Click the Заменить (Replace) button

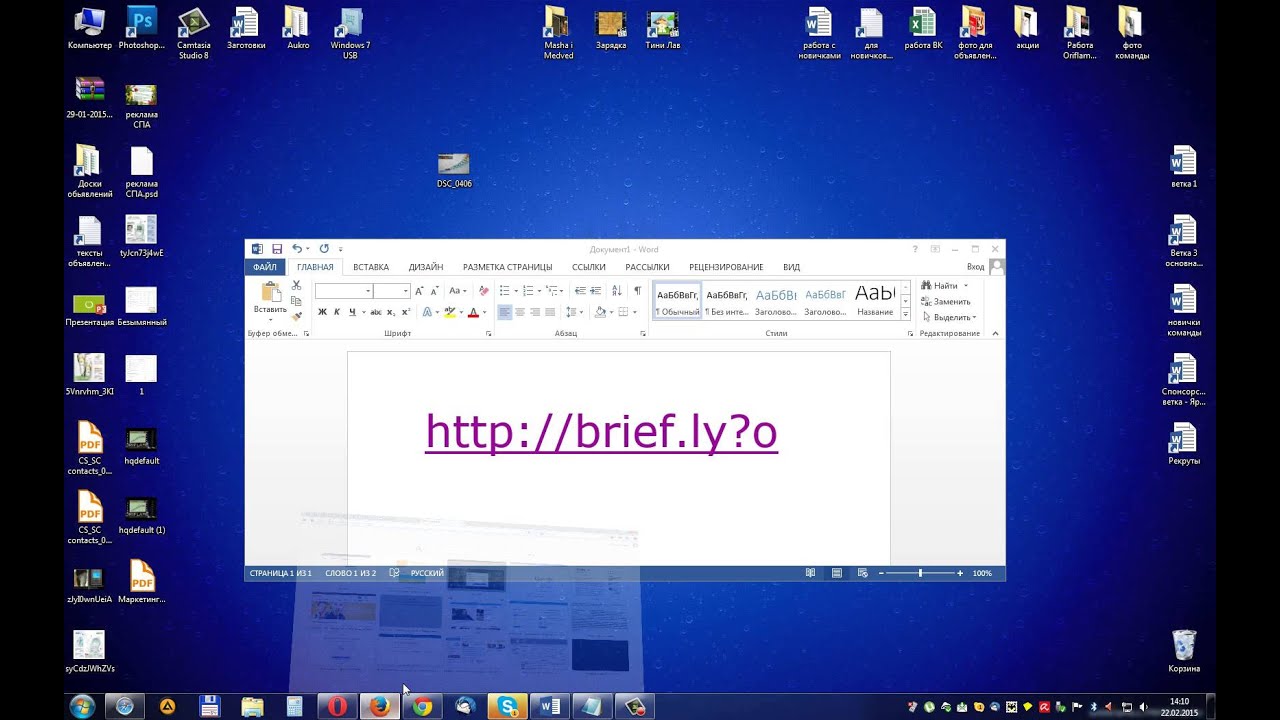[x=945, y=301]
